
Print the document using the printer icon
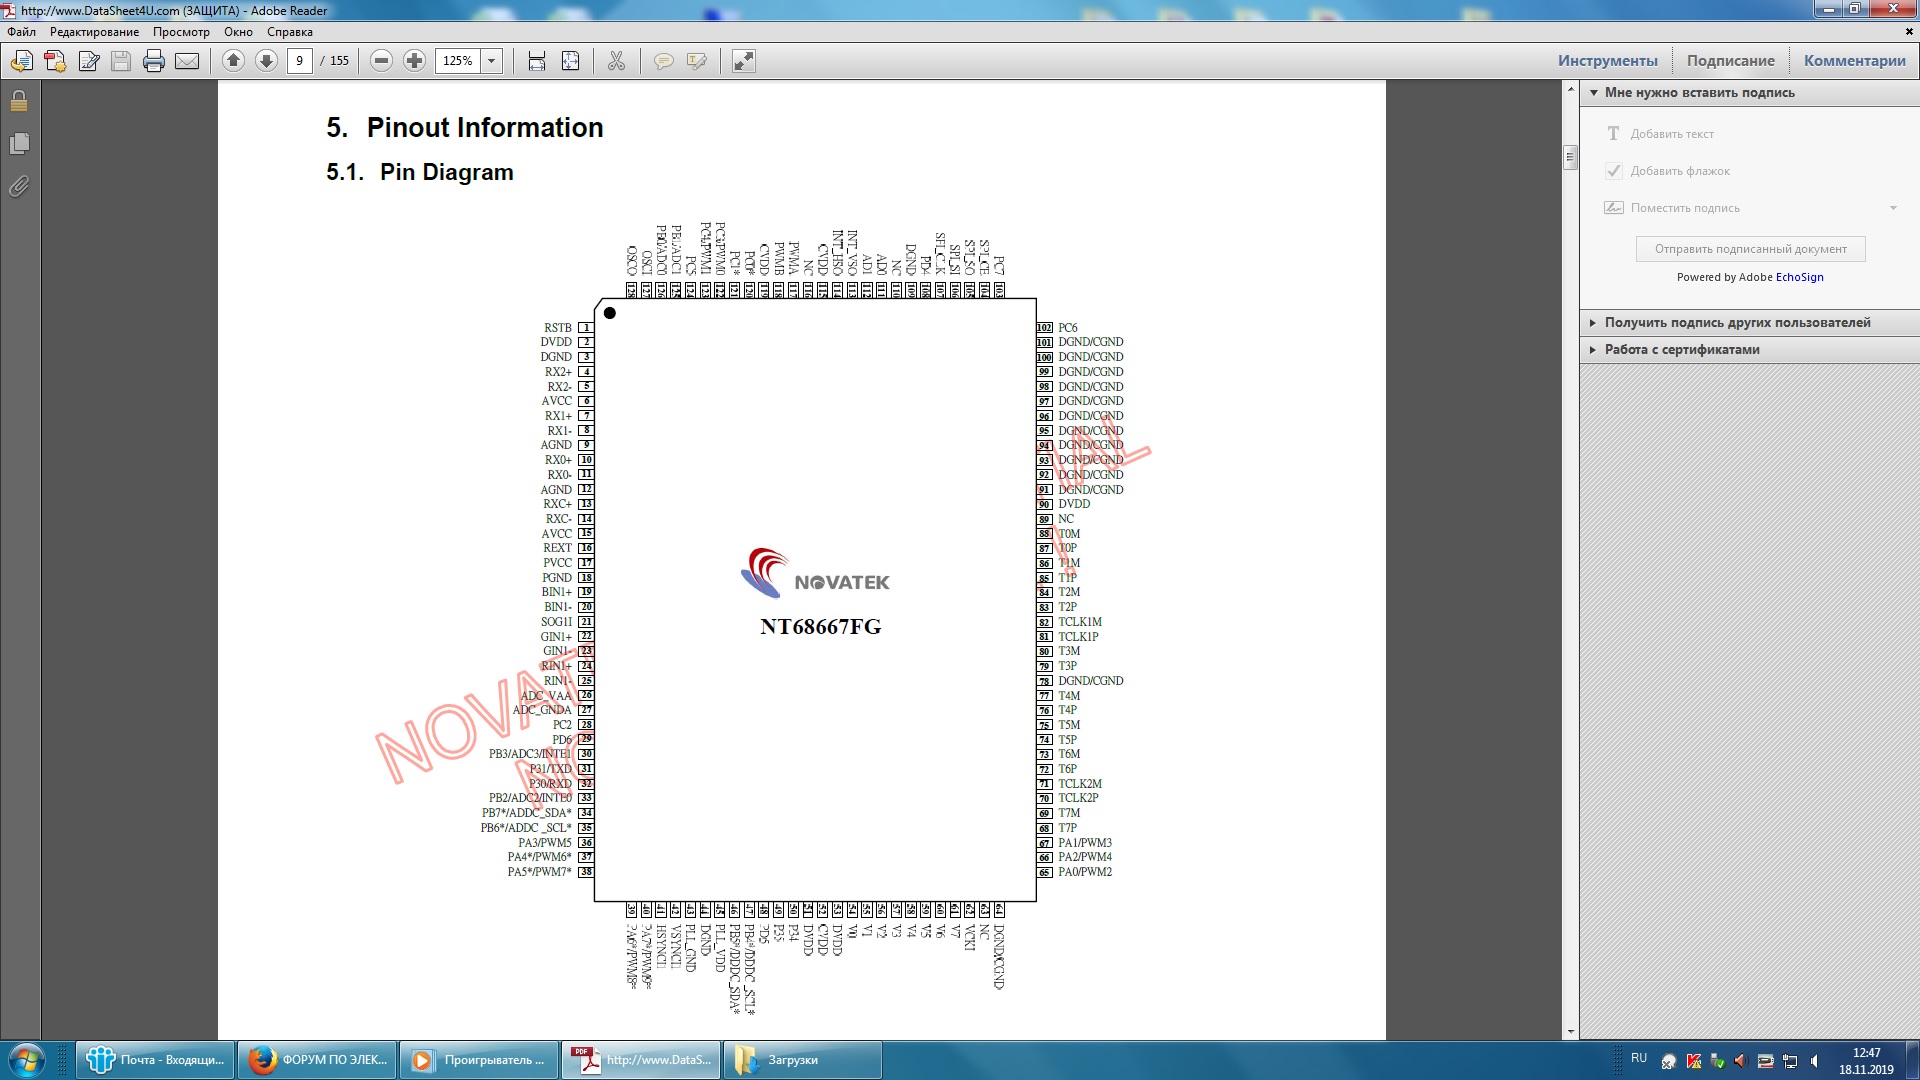[154, 61]
